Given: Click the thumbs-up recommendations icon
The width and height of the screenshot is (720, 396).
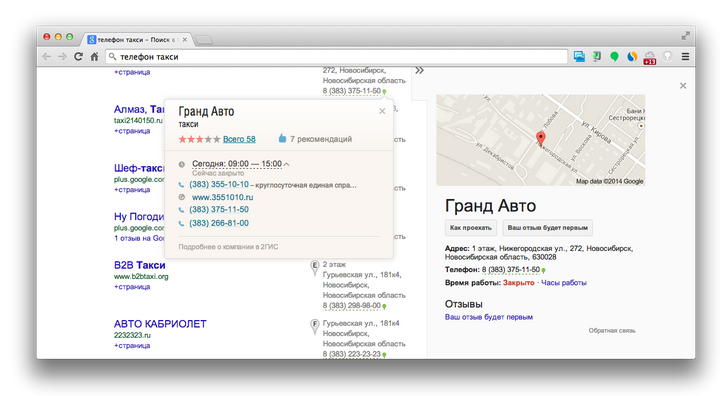Looking at the screenshot, I should click(x=282, y=138).
